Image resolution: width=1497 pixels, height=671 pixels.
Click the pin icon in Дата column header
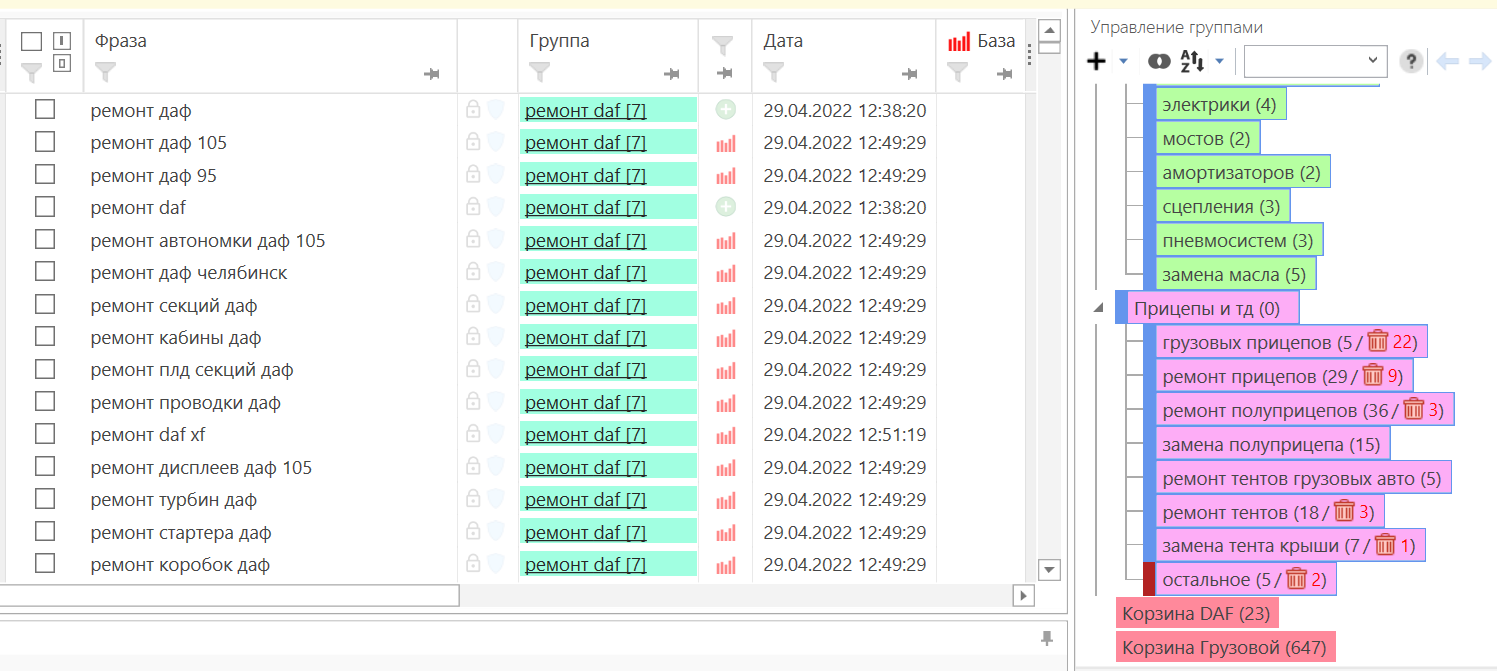tap(909, 74)
